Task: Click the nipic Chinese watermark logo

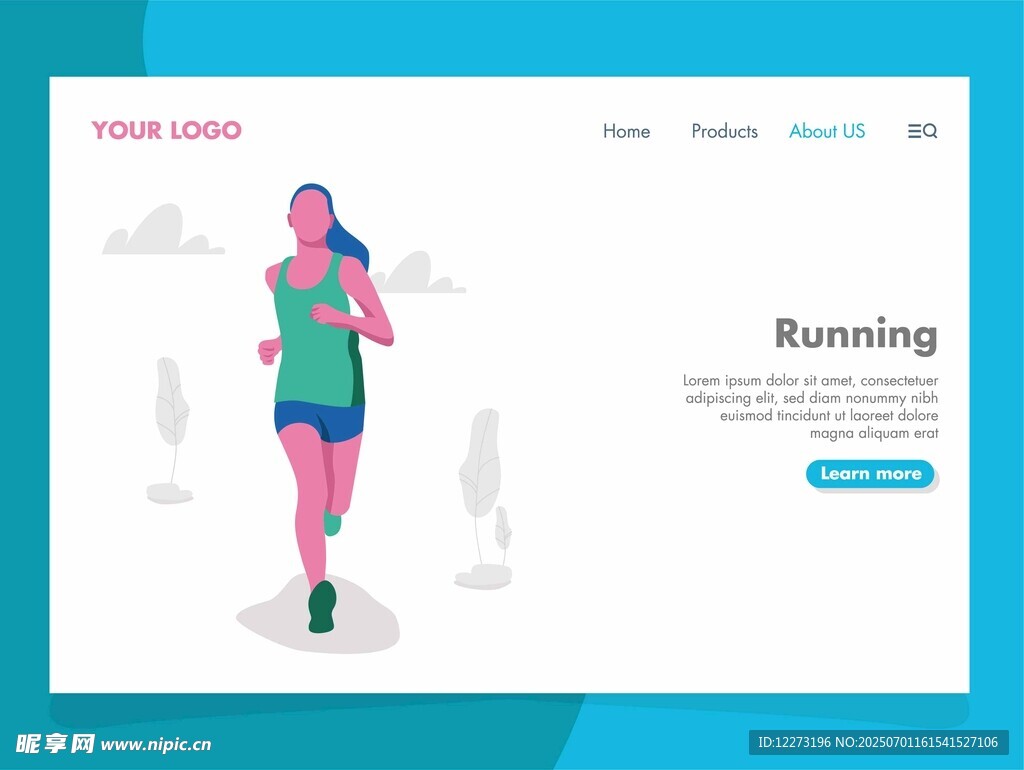Action: (55, 743)
